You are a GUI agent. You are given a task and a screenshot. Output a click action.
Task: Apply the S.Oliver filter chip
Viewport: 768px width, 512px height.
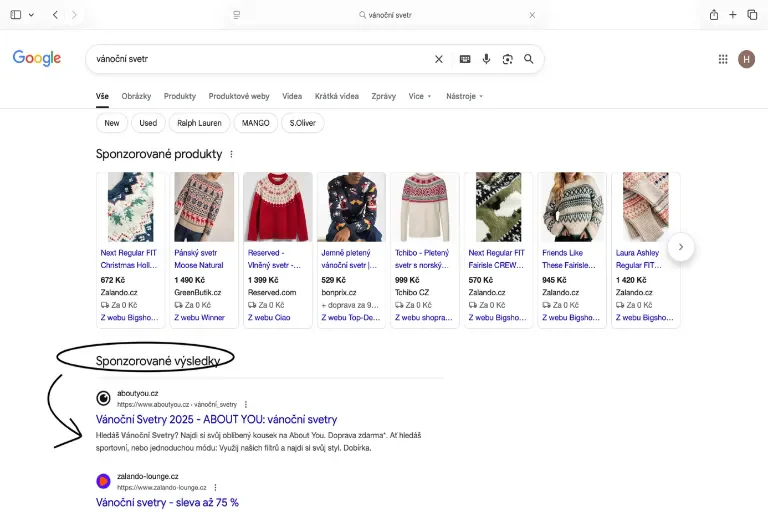[x=303, y=123]
